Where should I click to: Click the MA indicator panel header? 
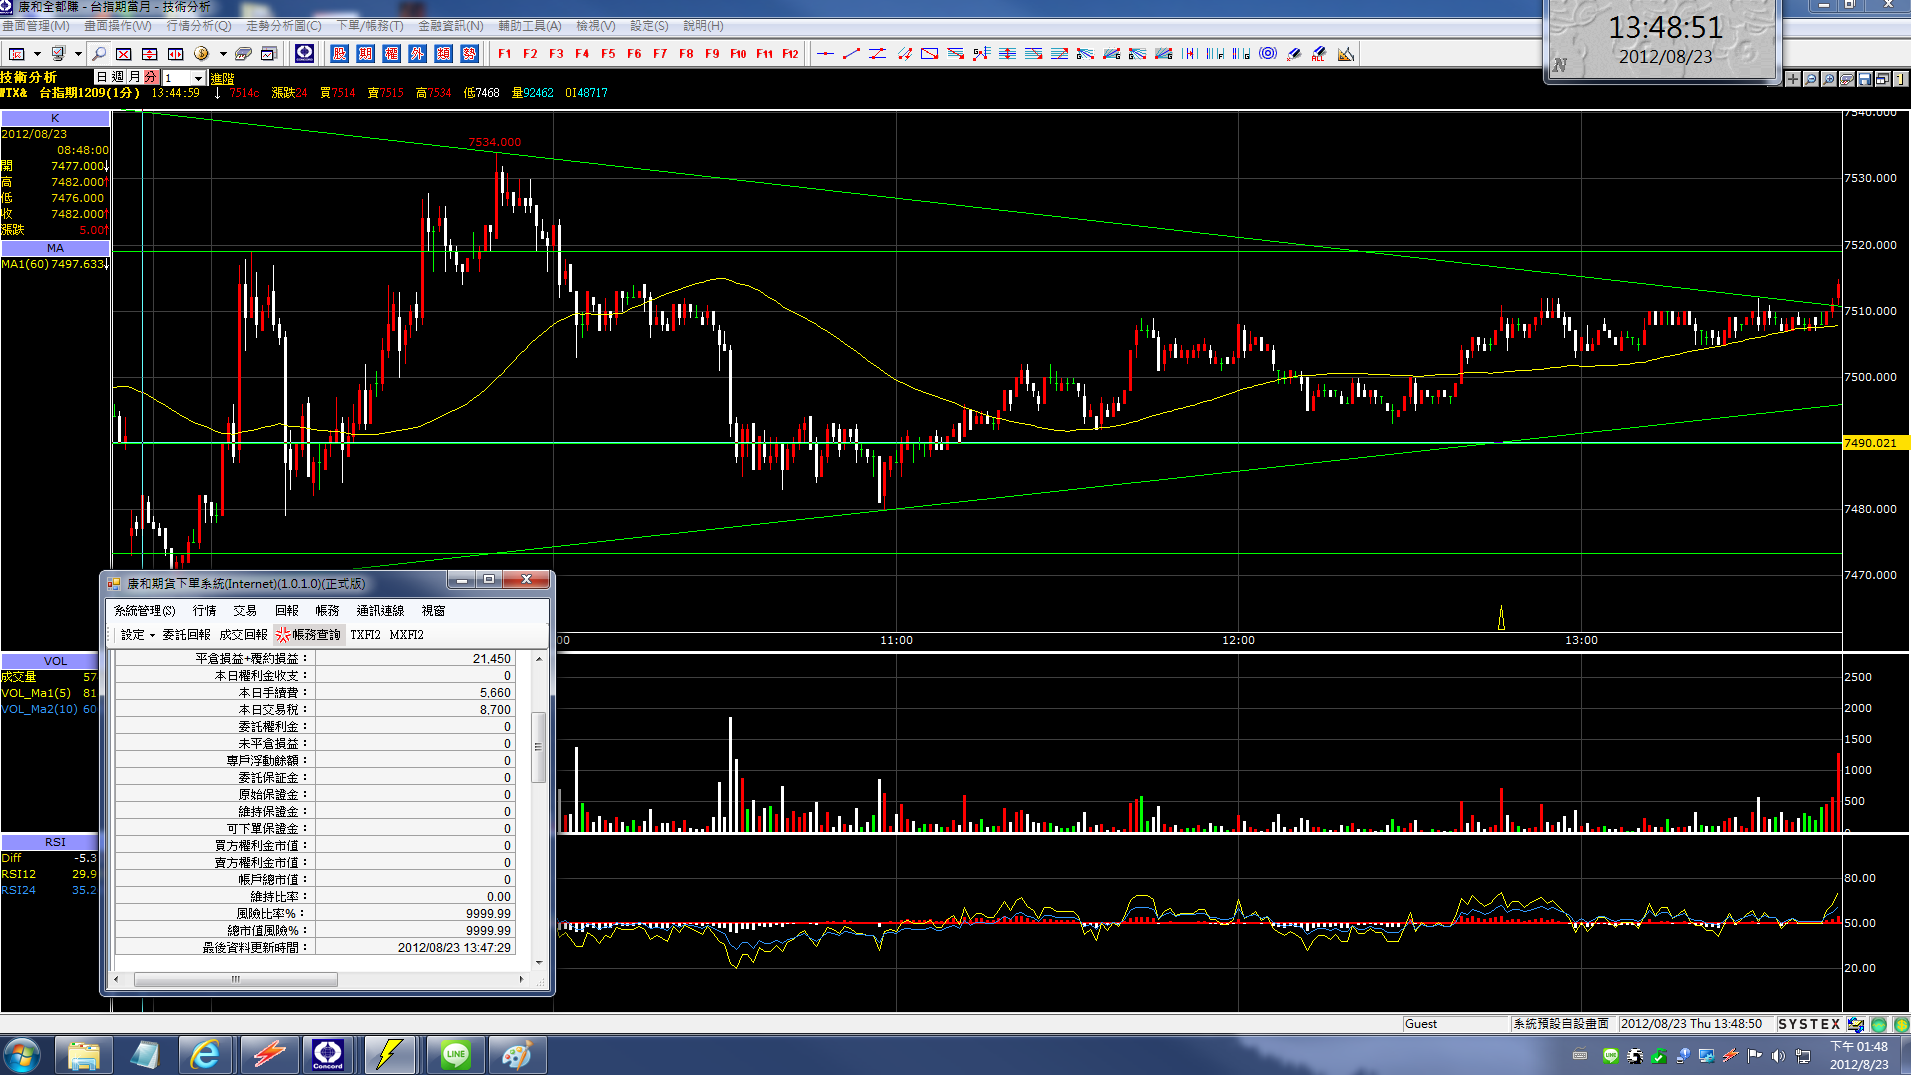point(55,248)
